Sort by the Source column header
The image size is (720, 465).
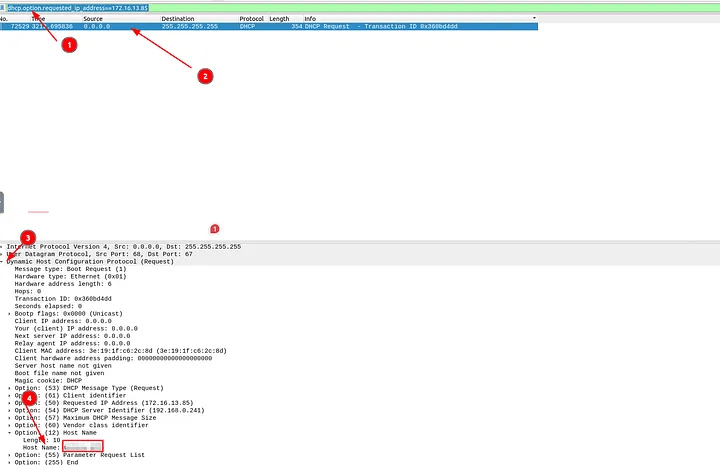click(x=93, y=18)
